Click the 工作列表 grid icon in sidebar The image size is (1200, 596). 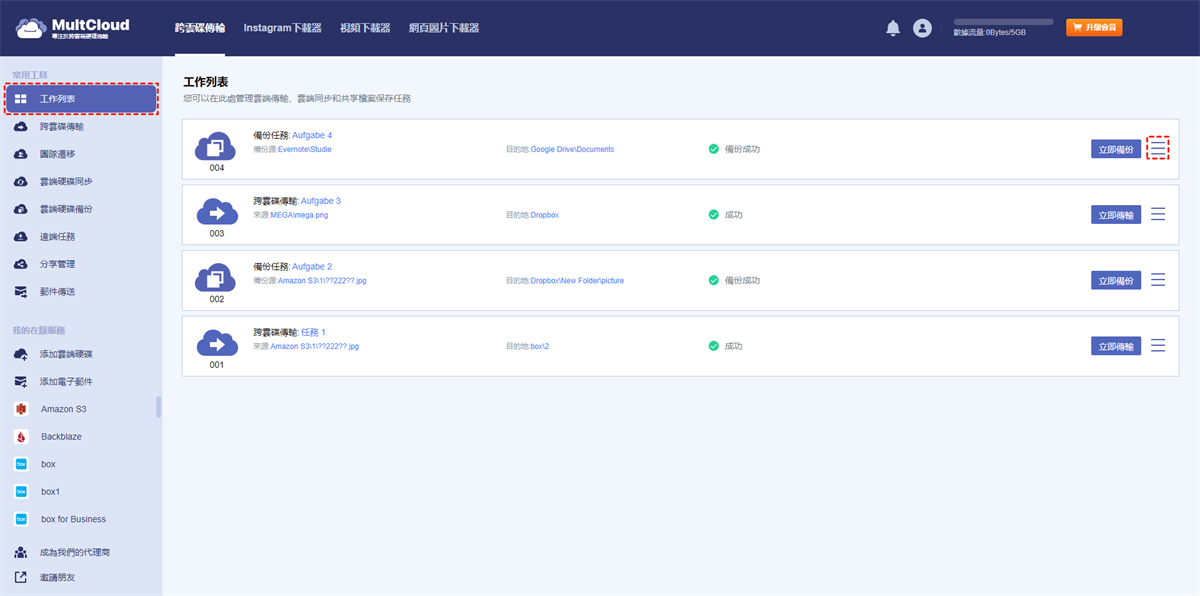pos(21,99)
